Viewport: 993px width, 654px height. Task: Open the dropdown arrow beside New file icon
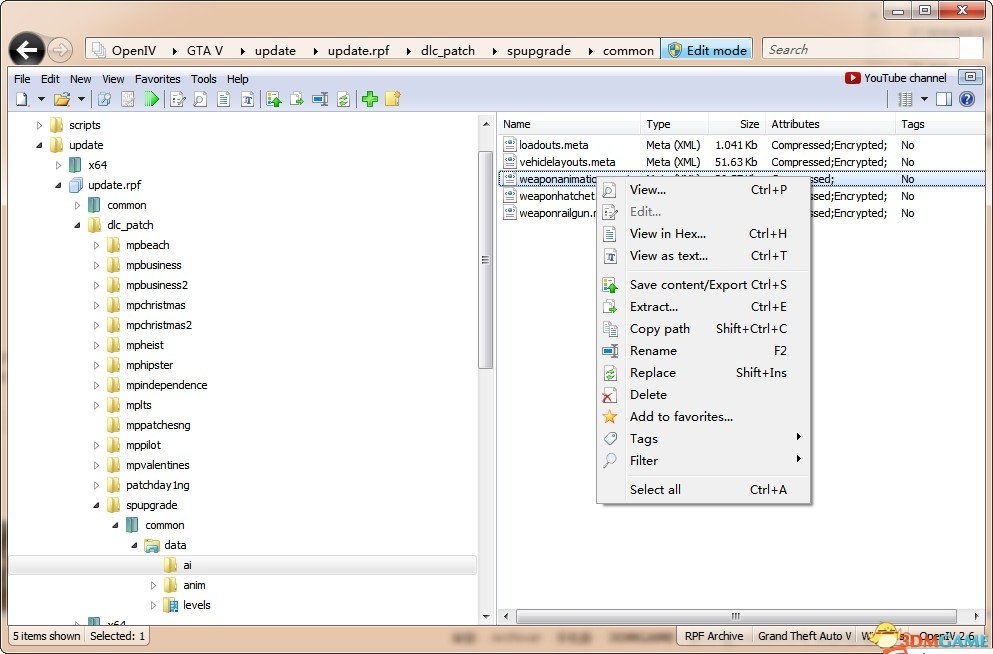(41, 99)
